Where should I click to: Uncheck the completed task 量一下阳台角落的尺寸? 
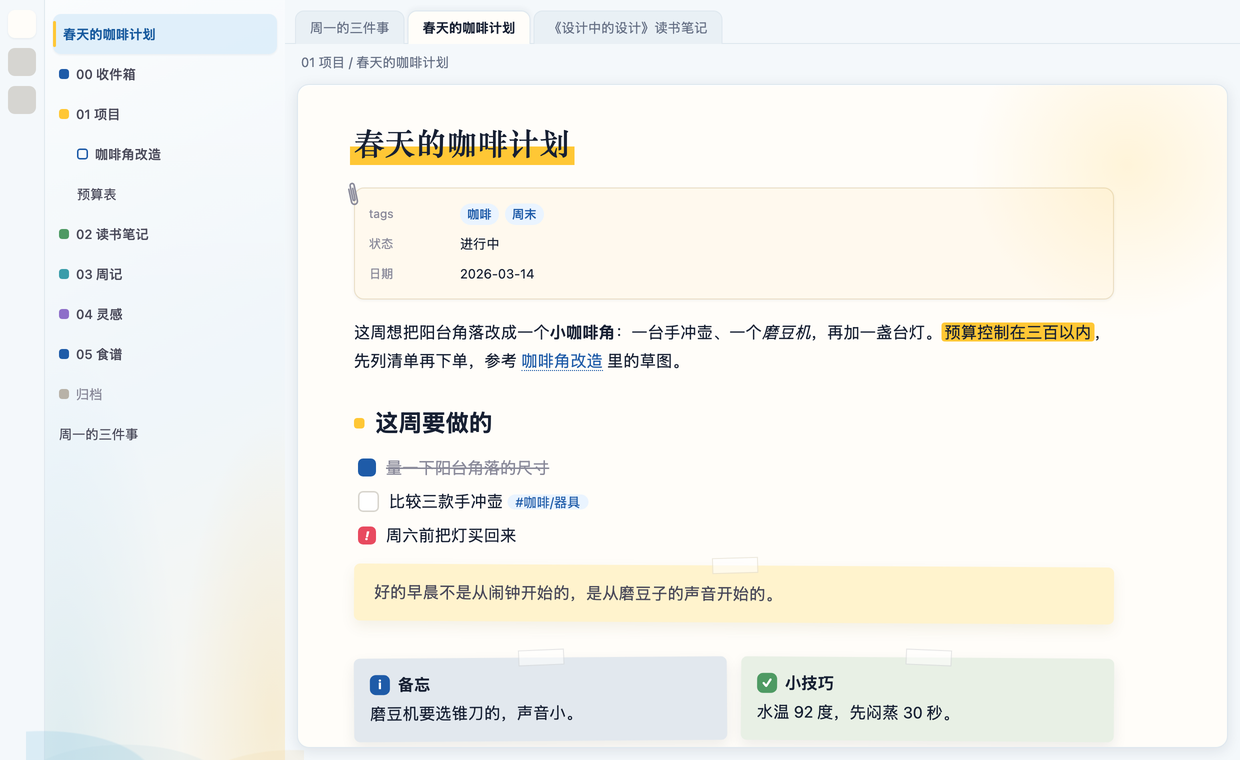(x=367, y=468)
